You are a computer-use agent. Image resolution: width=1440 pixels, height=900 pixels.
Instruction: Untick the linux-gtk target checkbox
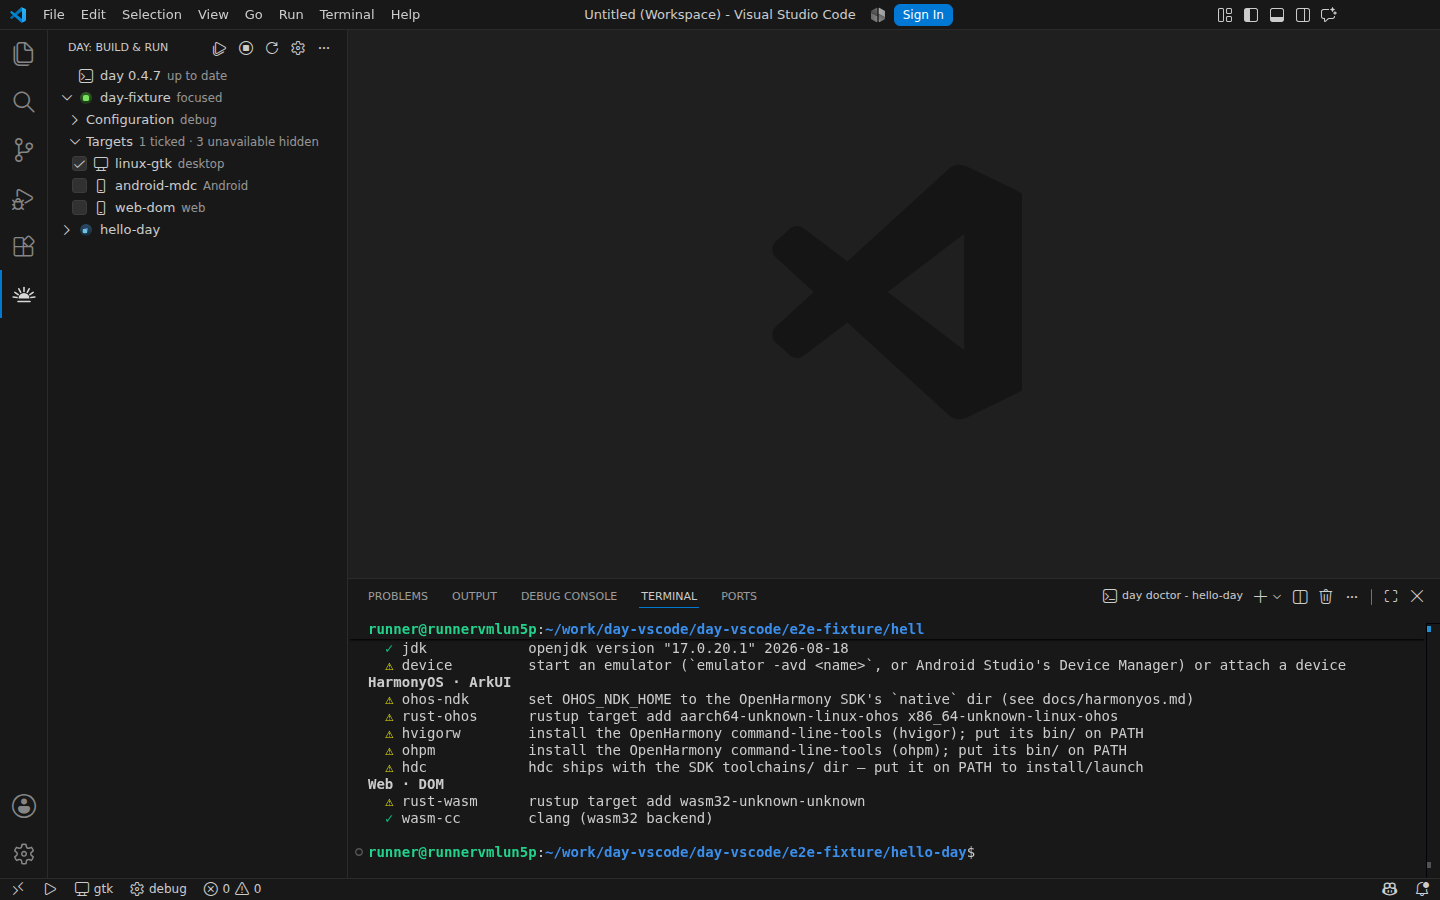80,164
